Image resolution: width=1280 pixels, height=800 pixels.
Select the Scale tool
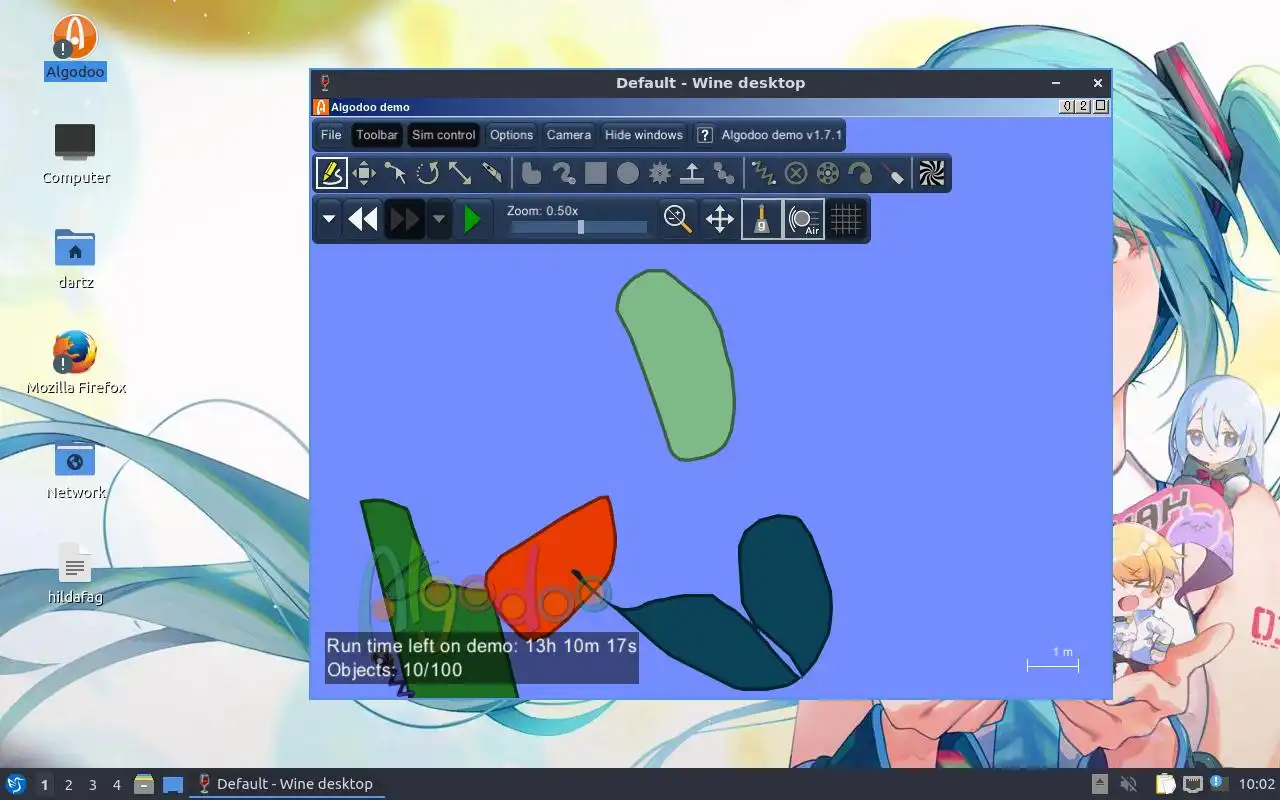(460, 174)
